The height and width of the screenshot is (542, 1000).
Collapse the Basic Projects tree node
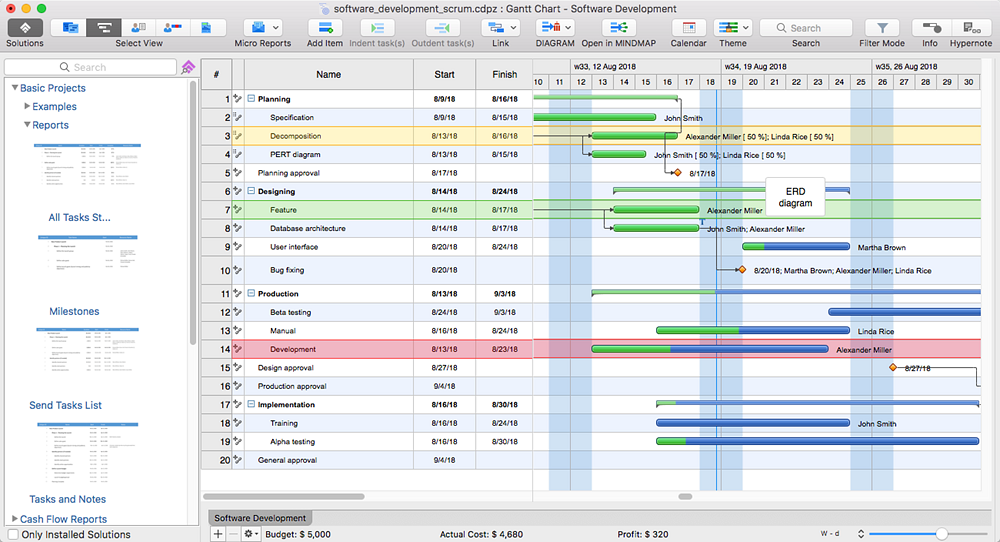14,88
